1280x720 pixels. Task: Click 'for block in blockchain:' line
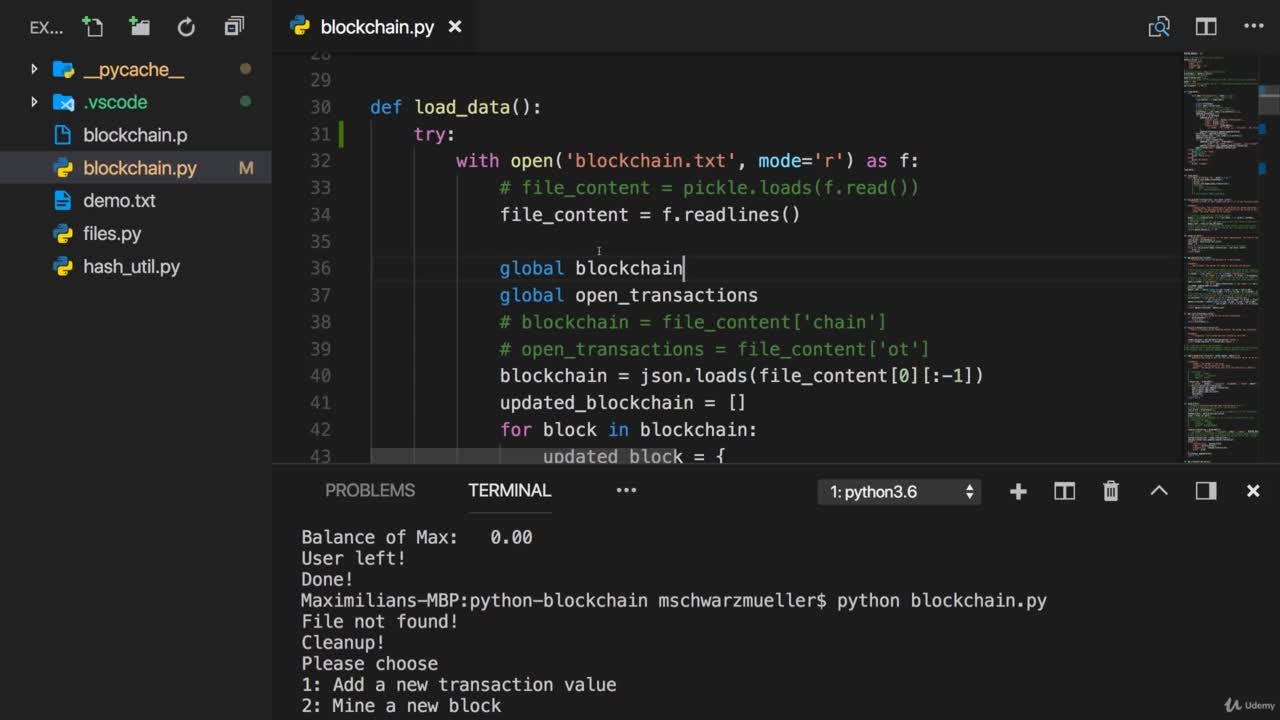(628, 430)
